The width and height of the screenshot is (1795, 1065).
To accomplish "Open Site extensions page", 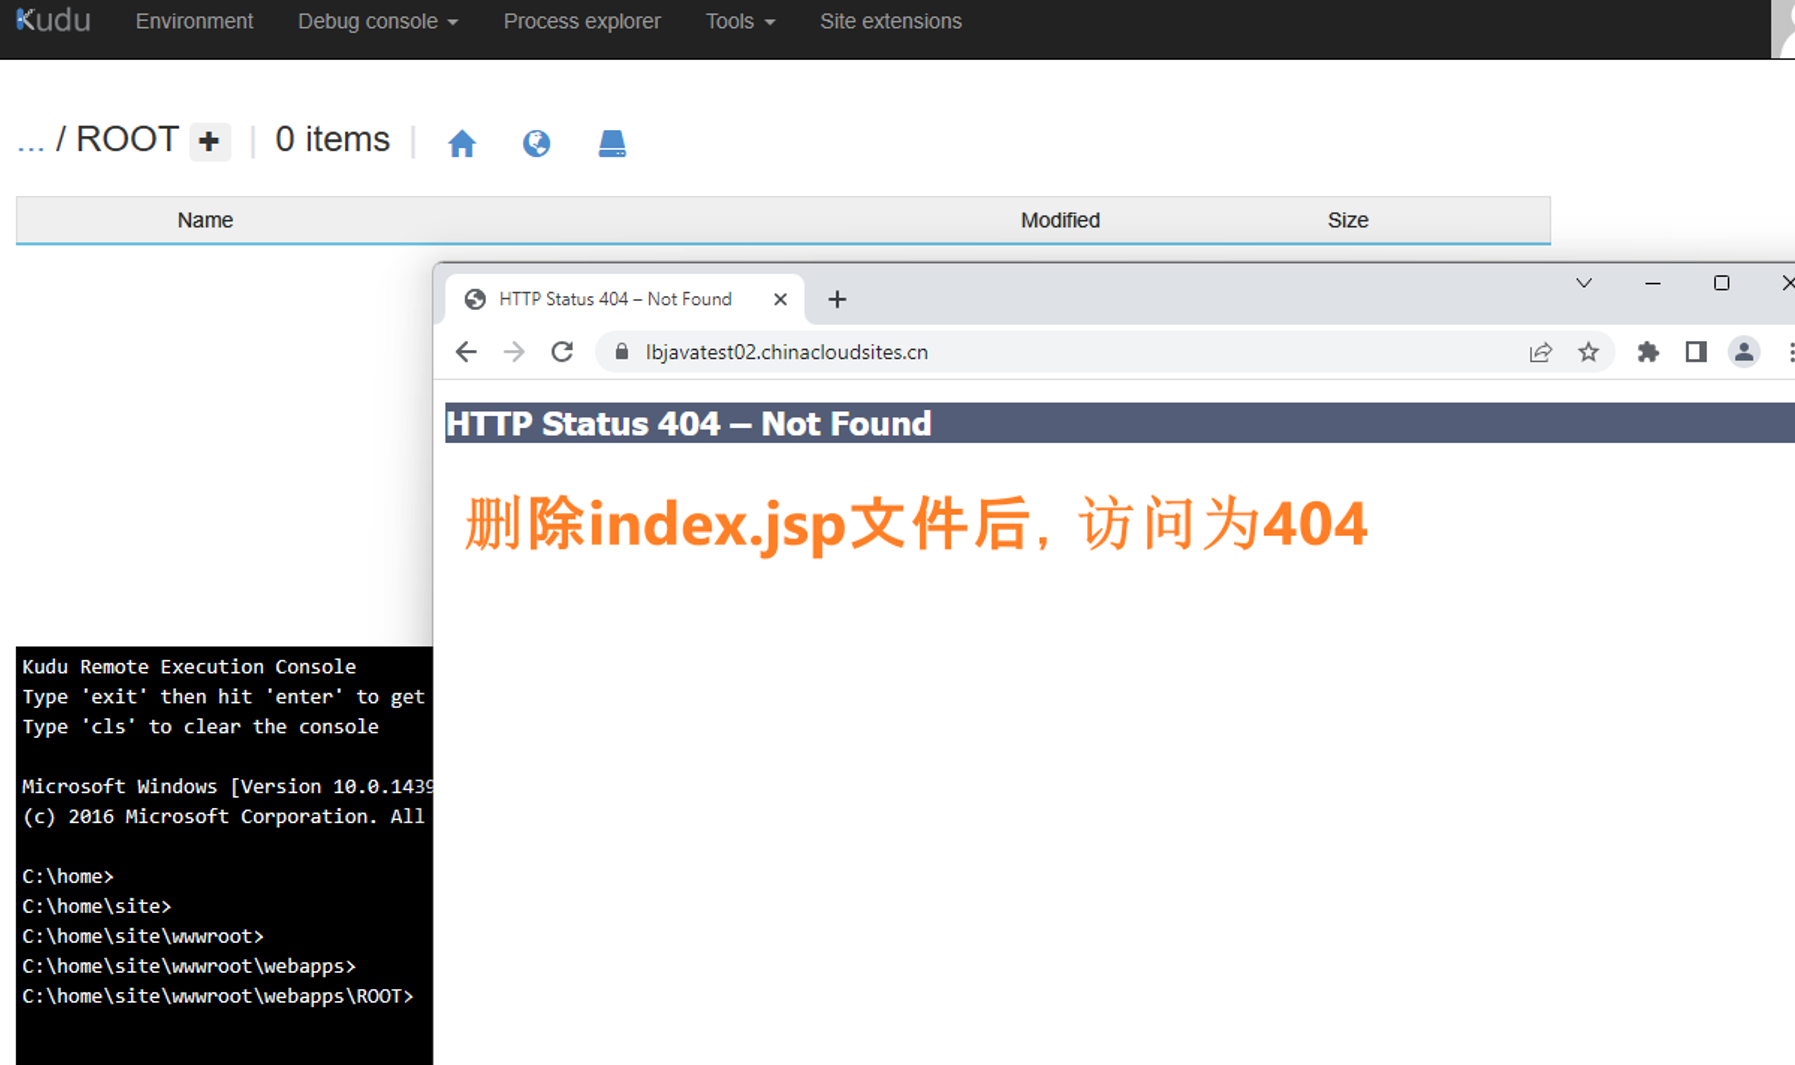I will tap(890, 21).
